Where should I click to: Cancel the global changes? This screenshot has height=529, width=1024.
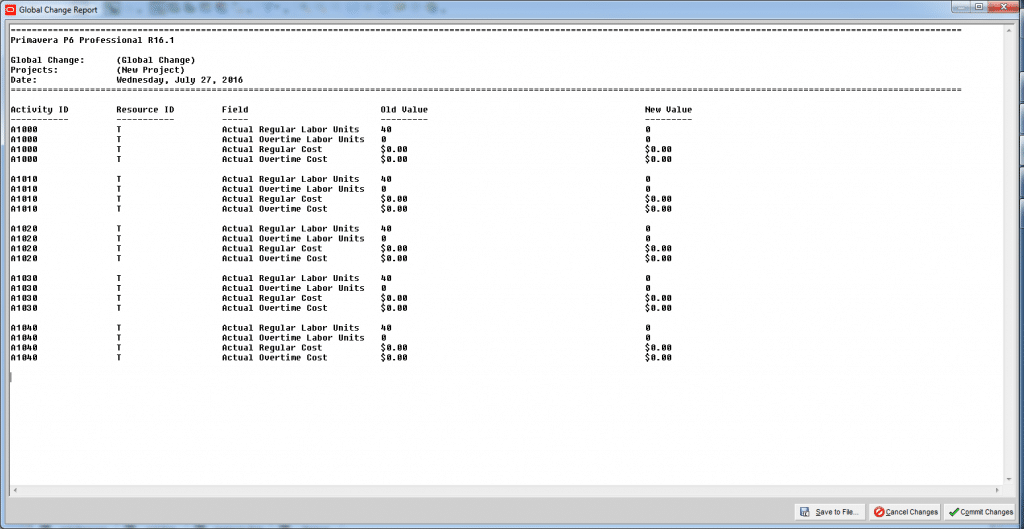click(906, 512)
